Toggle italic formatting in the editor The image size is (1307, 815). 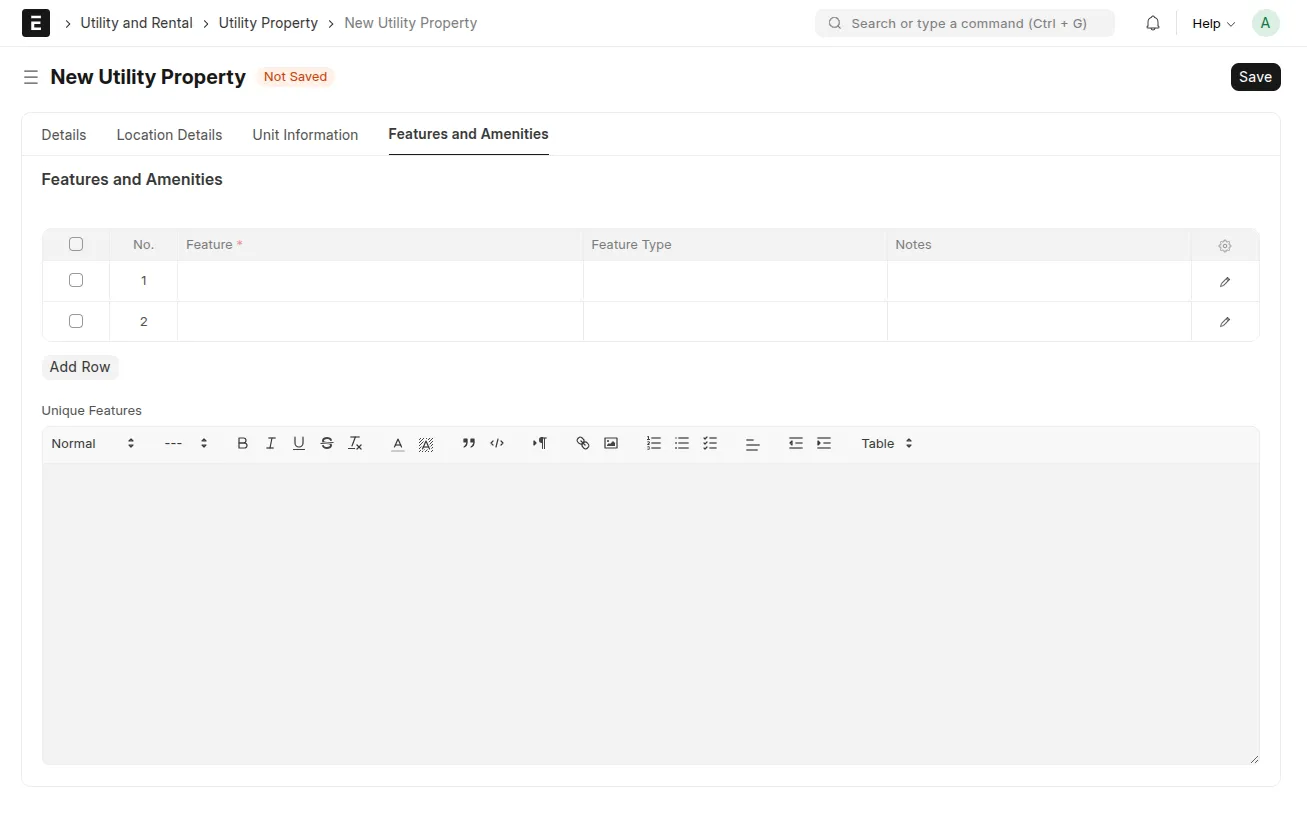[270, 443]
